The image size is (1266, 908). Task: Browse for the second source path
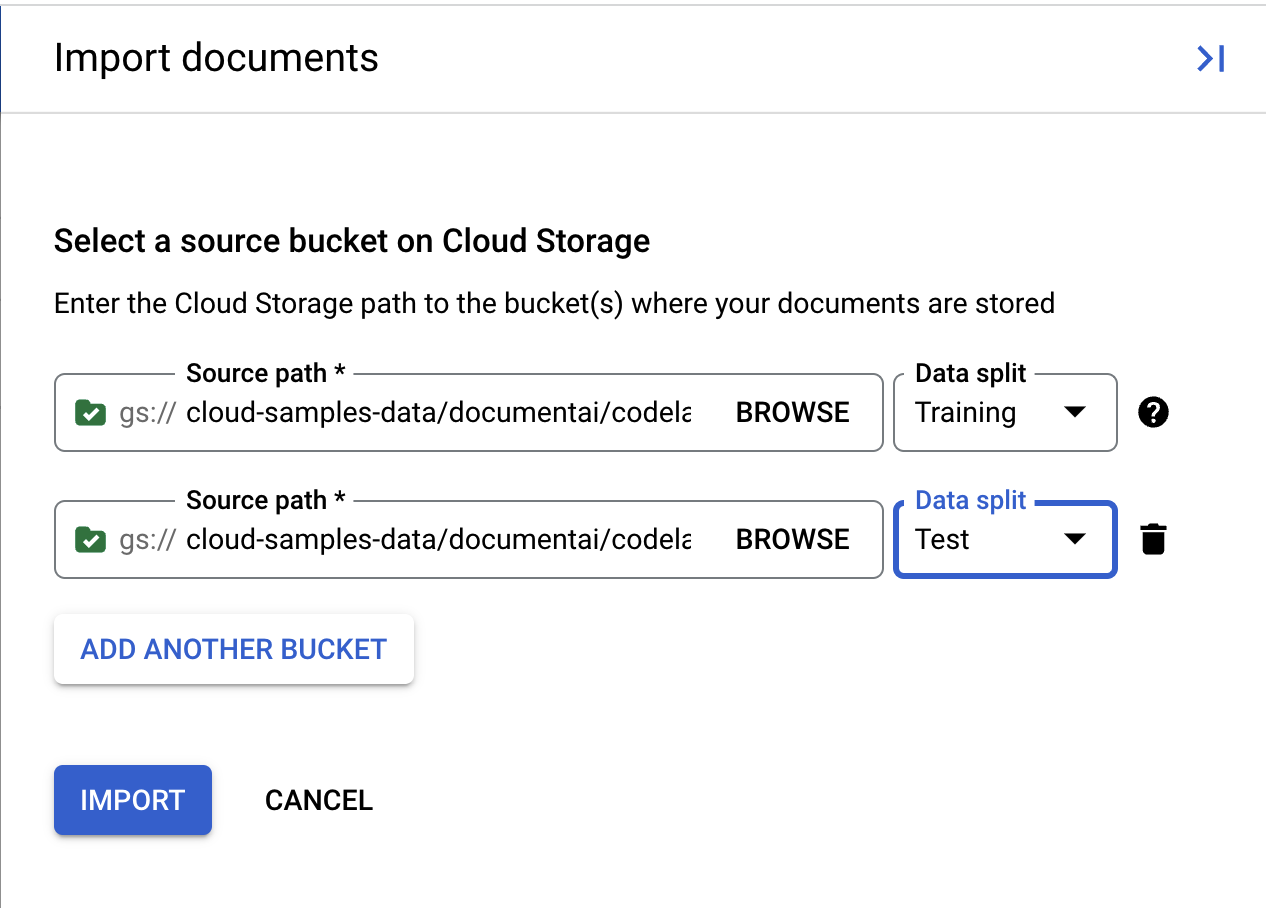click(x=792, y=540)
